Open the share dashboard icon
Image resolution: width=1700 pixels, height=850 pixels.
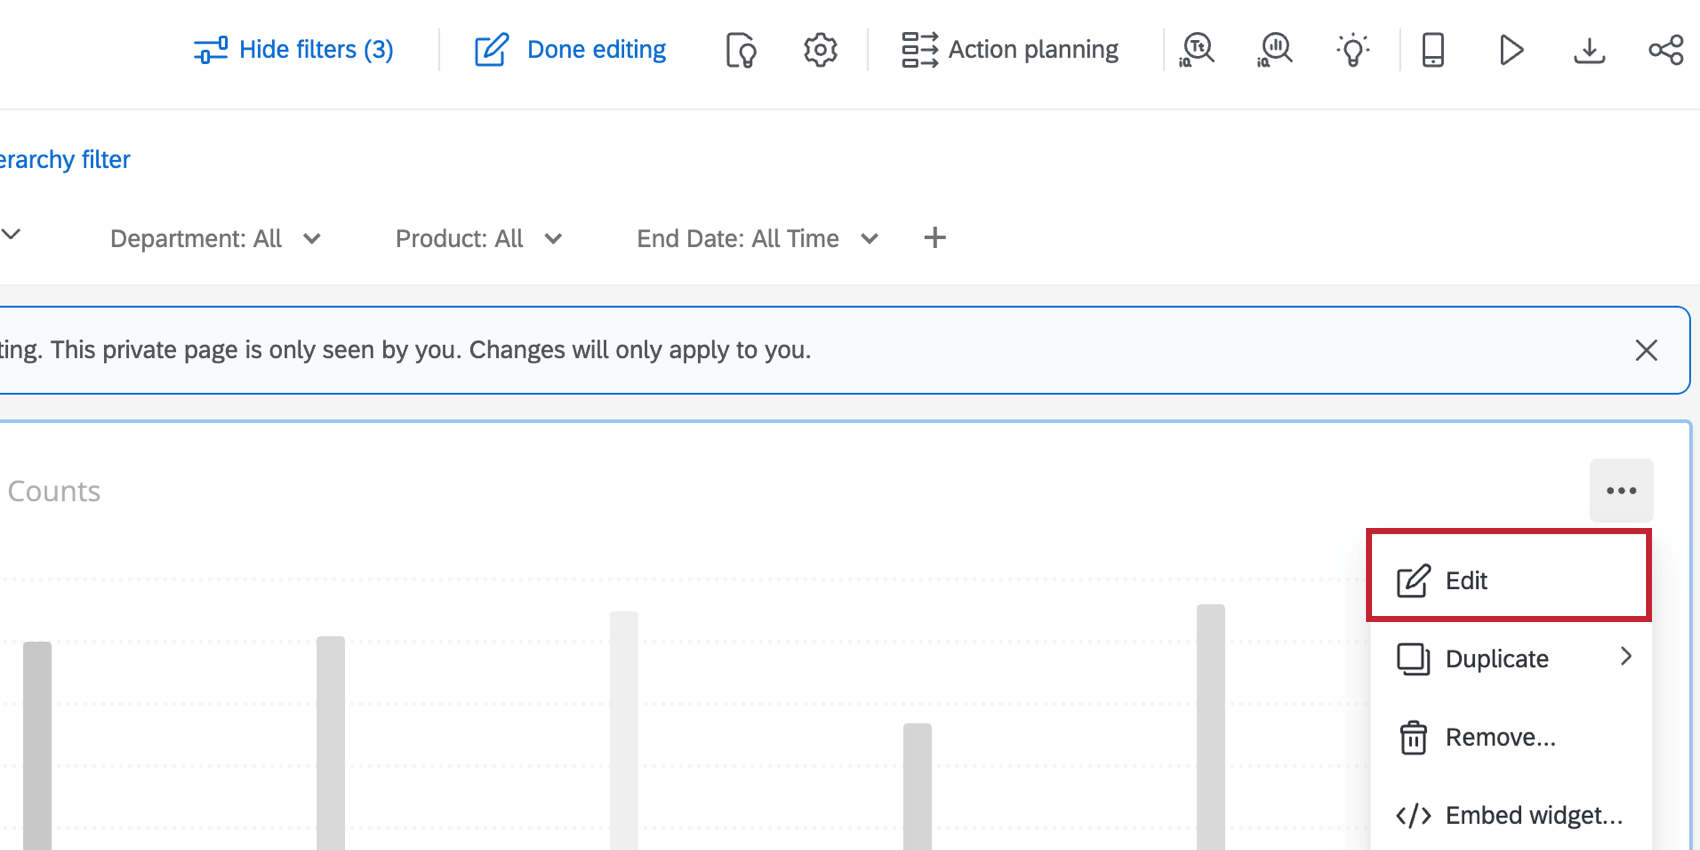(x=1666, y=49)
